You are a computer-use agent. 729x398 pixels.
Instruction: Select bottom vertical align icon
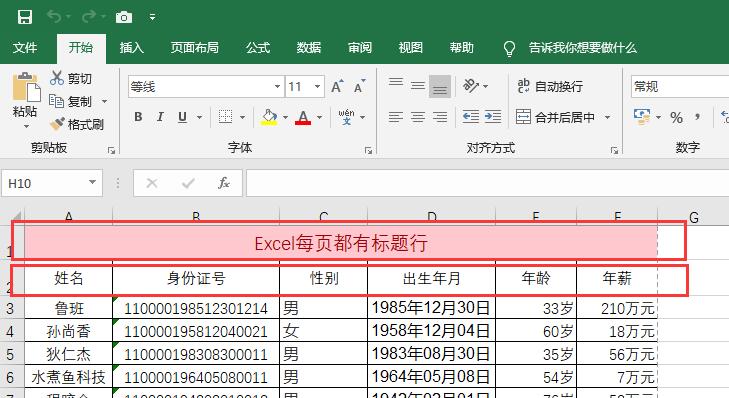[x=440, y=87]
